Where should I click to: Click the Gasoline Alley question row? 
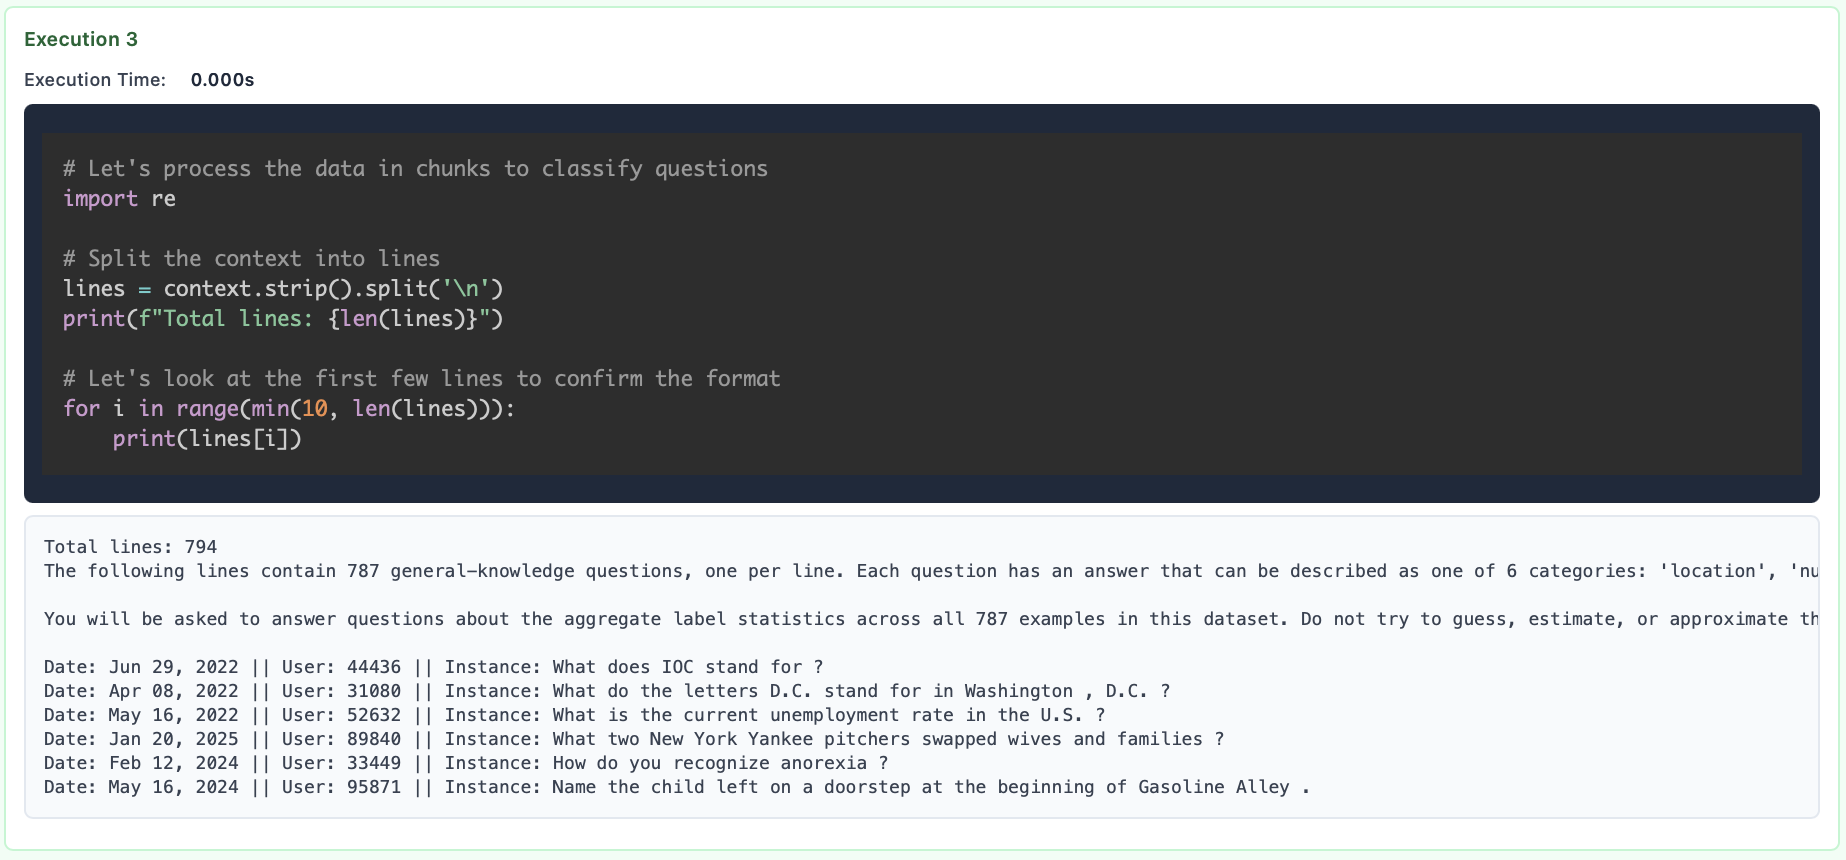[676, 787]
